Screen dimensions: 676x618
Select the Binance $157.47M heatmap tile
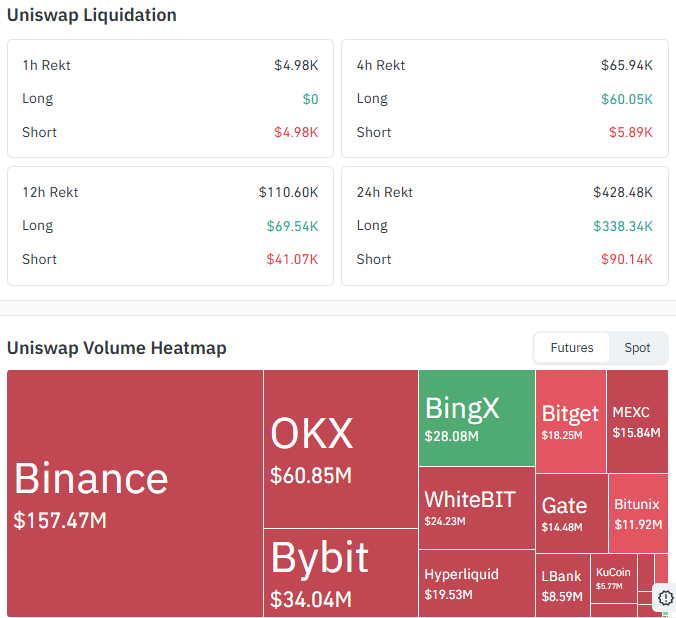click(135, 493)
